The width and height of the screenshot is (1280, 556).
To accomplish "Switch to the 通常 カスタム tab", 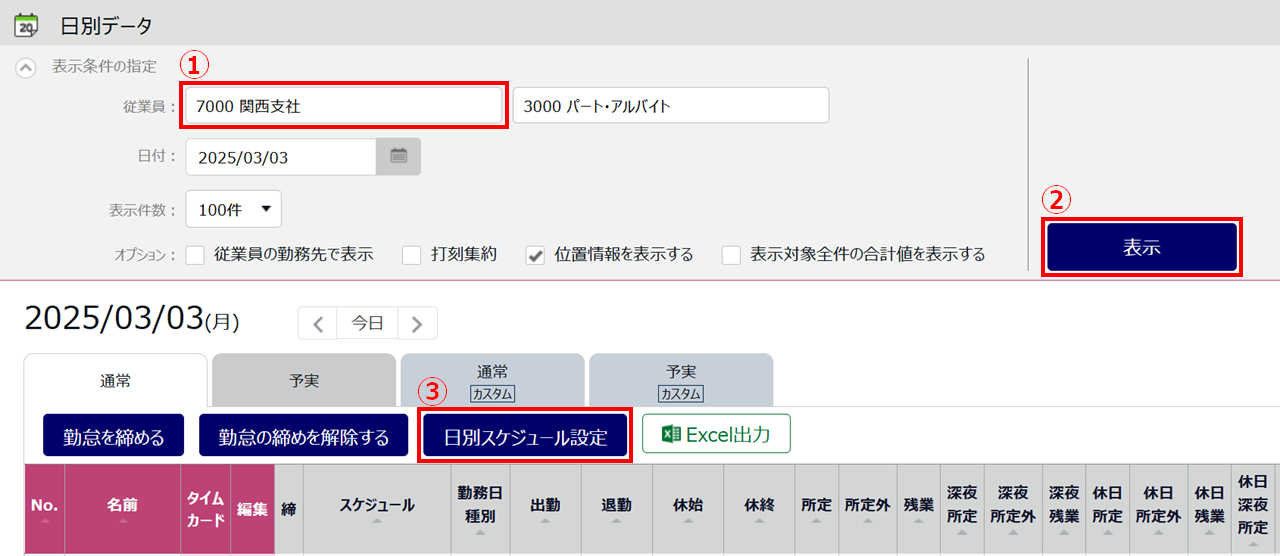I will [492, 380].
